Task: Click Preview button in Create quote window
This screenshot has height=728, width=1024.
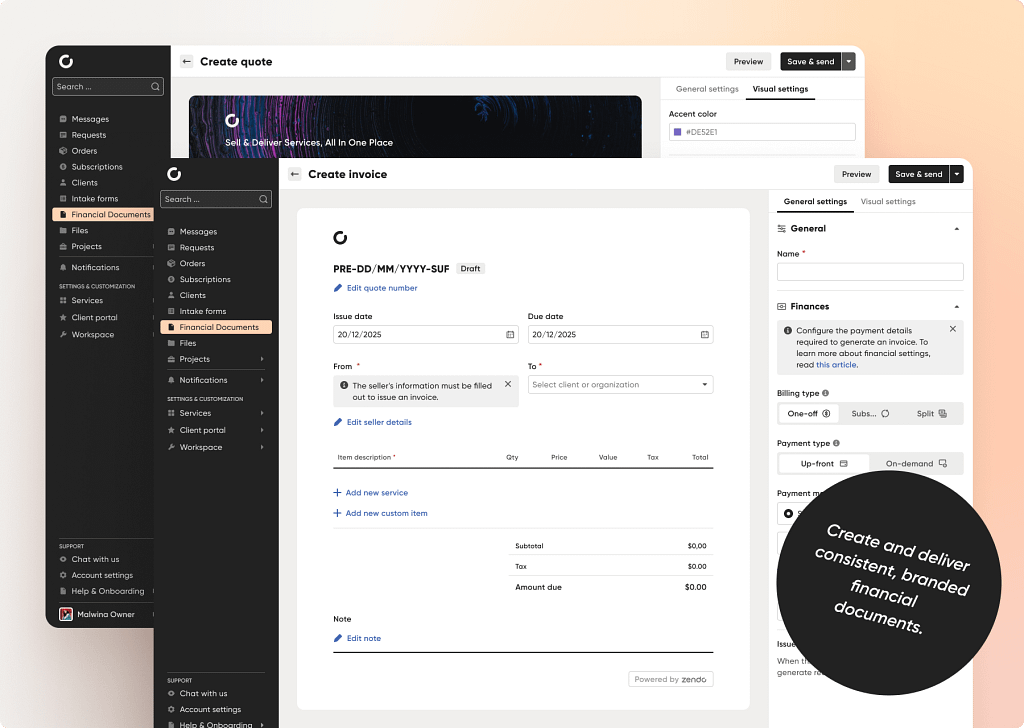Action: (748, 61)
